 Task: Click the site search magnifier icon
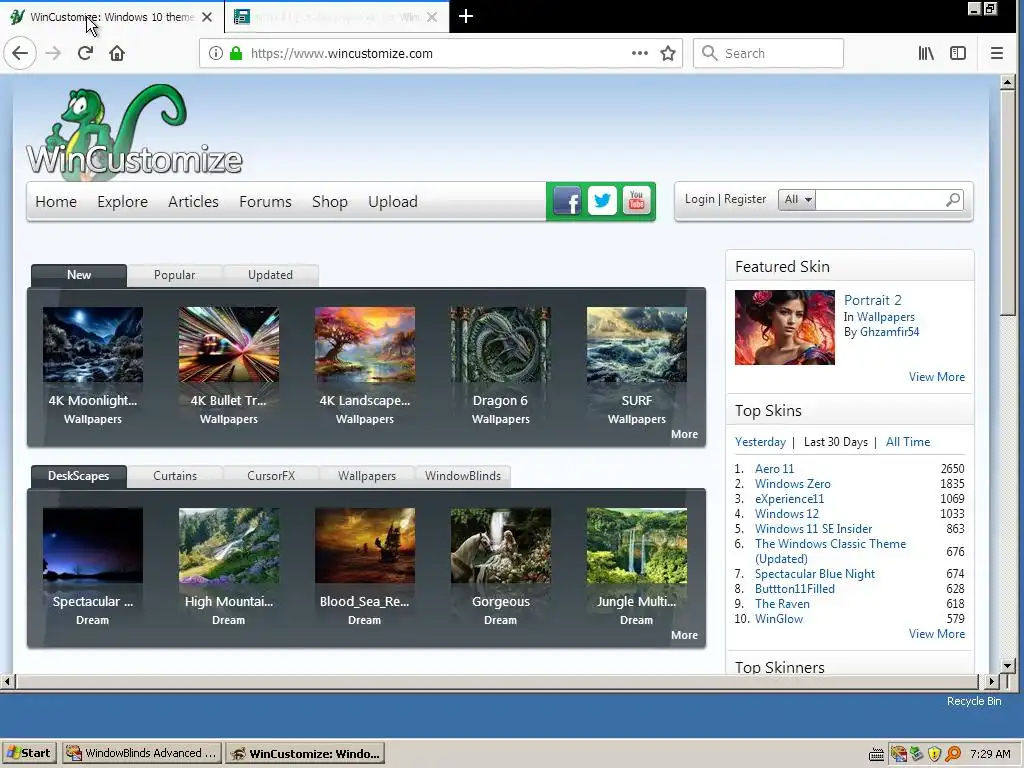(x=953, y=199)
